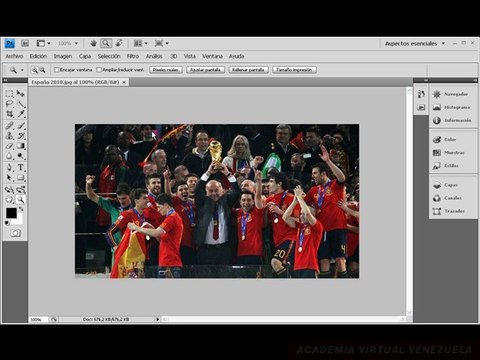Image resolution: width=480 pixels, height=360 pixels.
Task: Click the Píxeles reales button
Action: coord(166,70)
